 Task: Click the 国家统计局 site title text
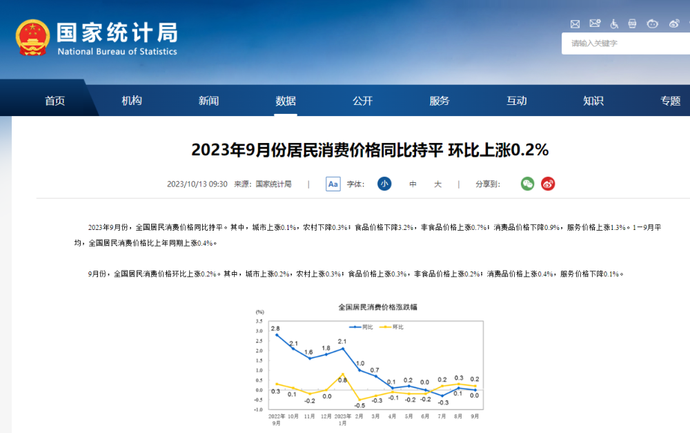[117, 33]
